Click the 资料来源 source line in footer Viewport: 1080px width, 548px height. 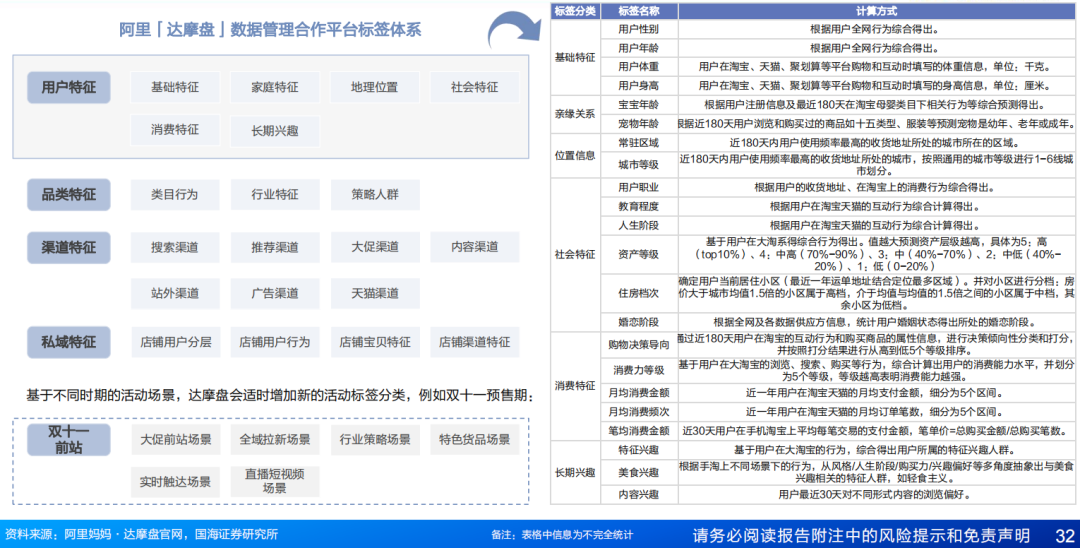coord(142,534)
